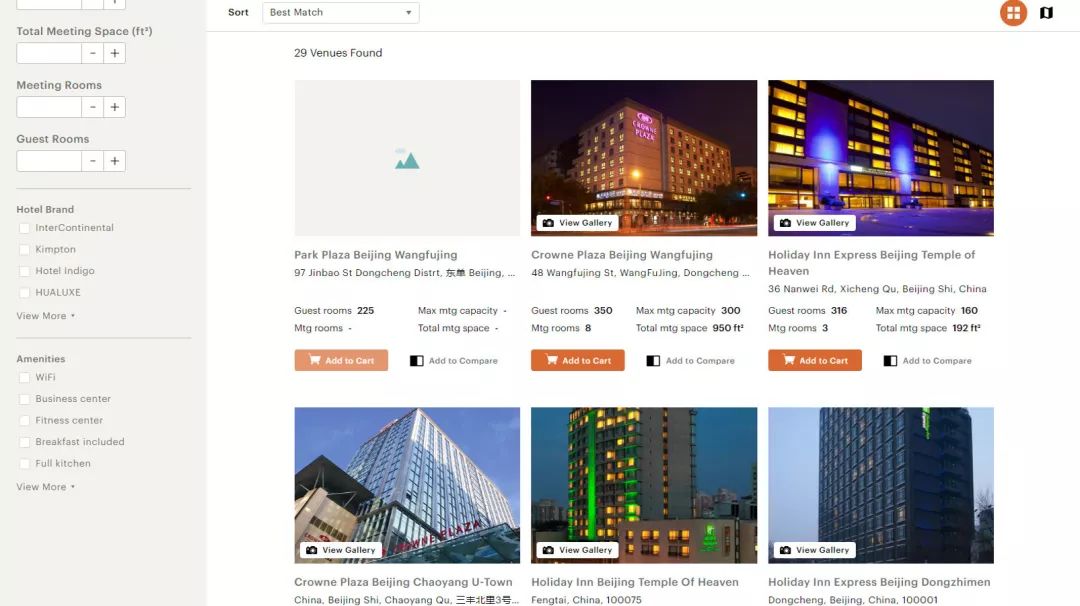Toggle Add to Compare for Park Plaza Beijing Wangfujing
The image size is (1080, 606).
click(454, 361)
